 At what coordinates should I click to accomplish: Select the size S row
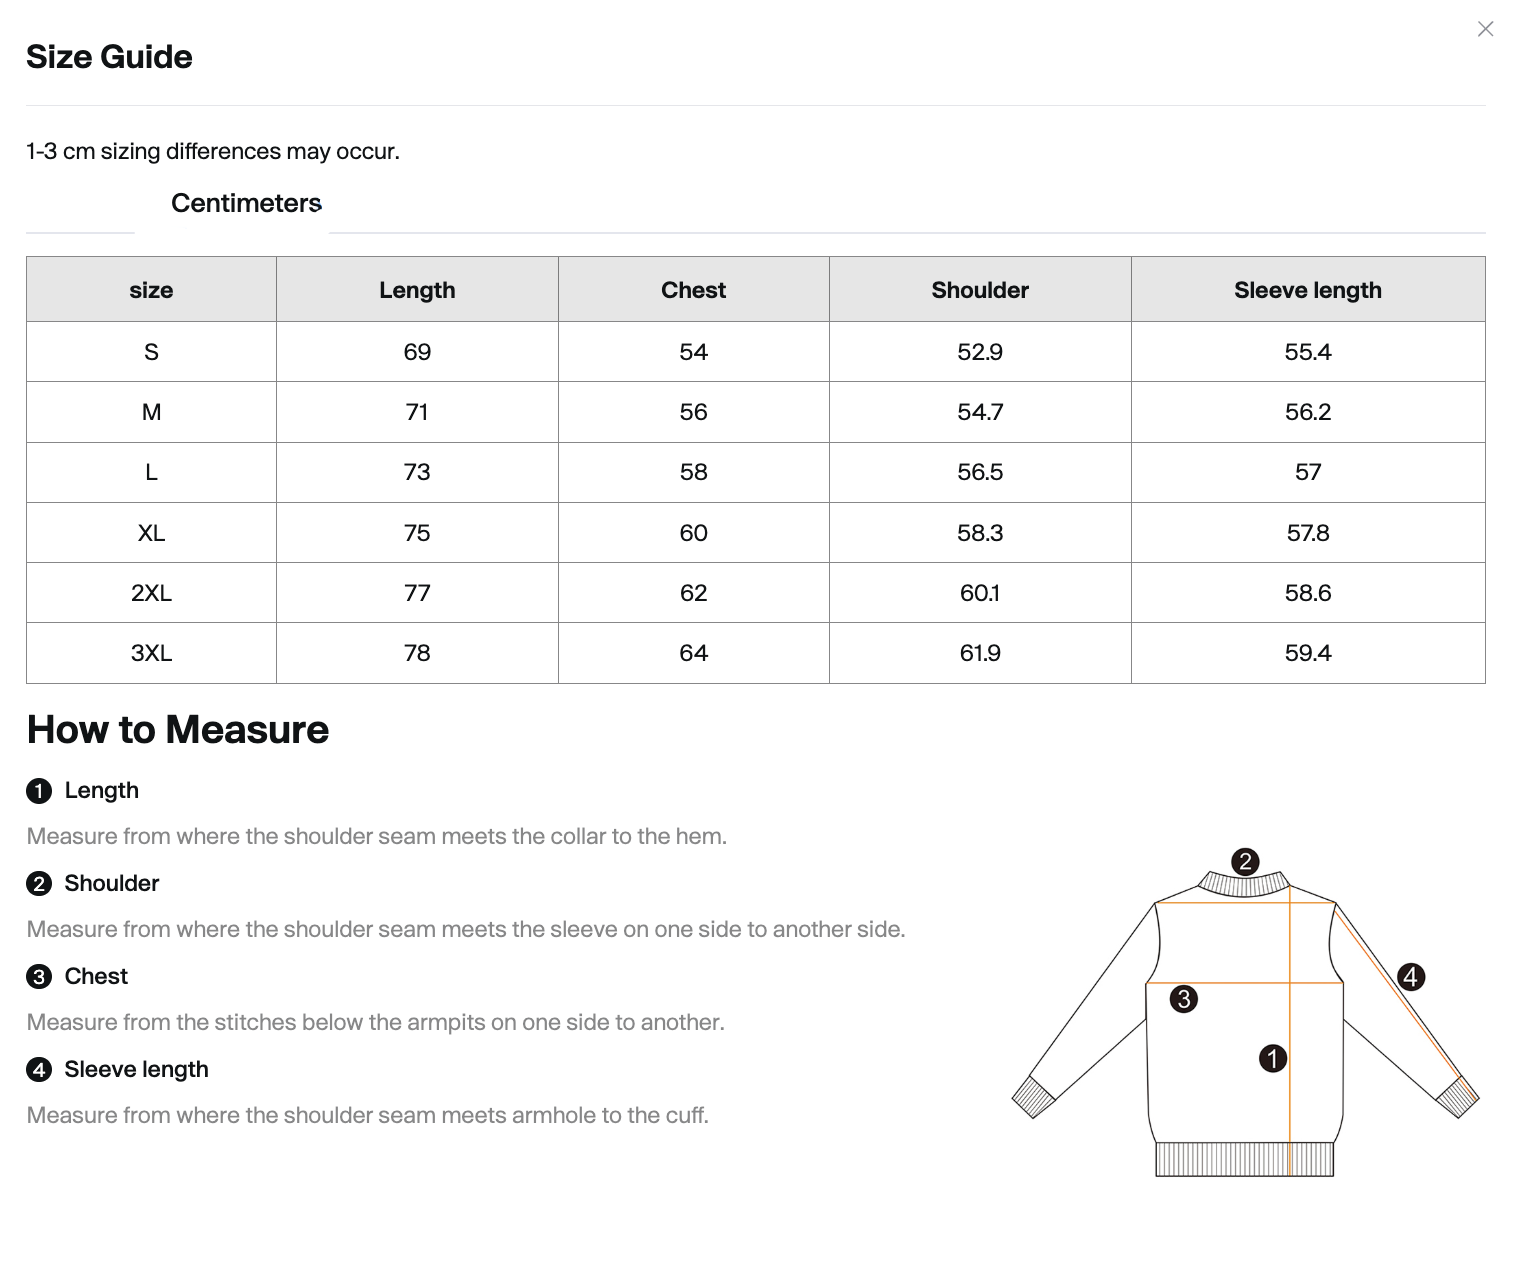click(151, 351)
